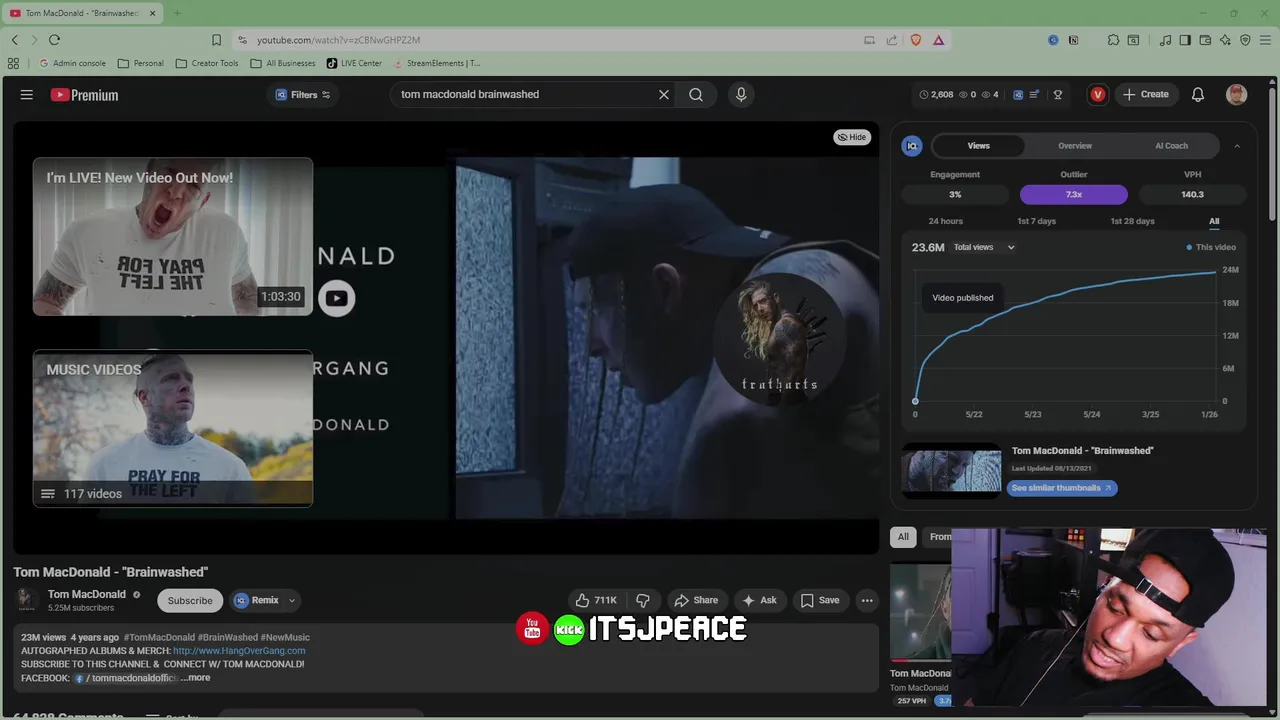Select the 1st 7 days range tab
Image resolution: width=1280 pixels, height=720 pixels.
tap(1036, 221)
